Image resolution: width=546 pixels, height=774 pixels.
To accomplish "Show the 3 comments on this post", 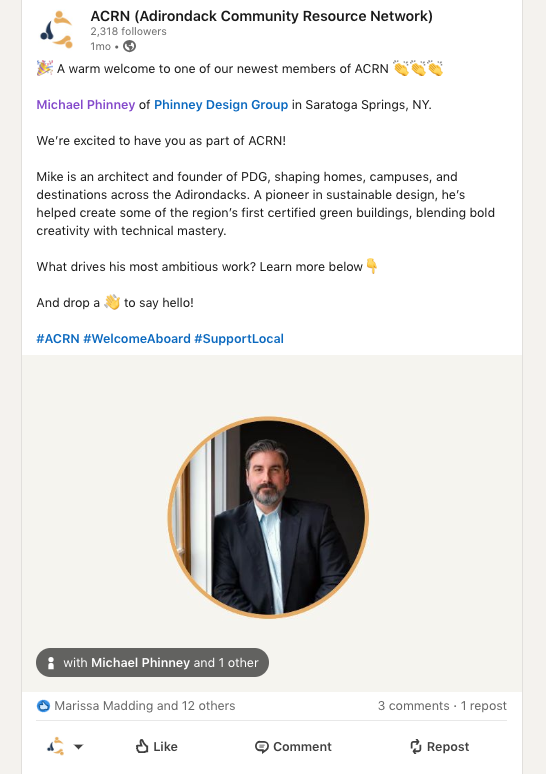I will pyautogui.click(x=414, y=706).
